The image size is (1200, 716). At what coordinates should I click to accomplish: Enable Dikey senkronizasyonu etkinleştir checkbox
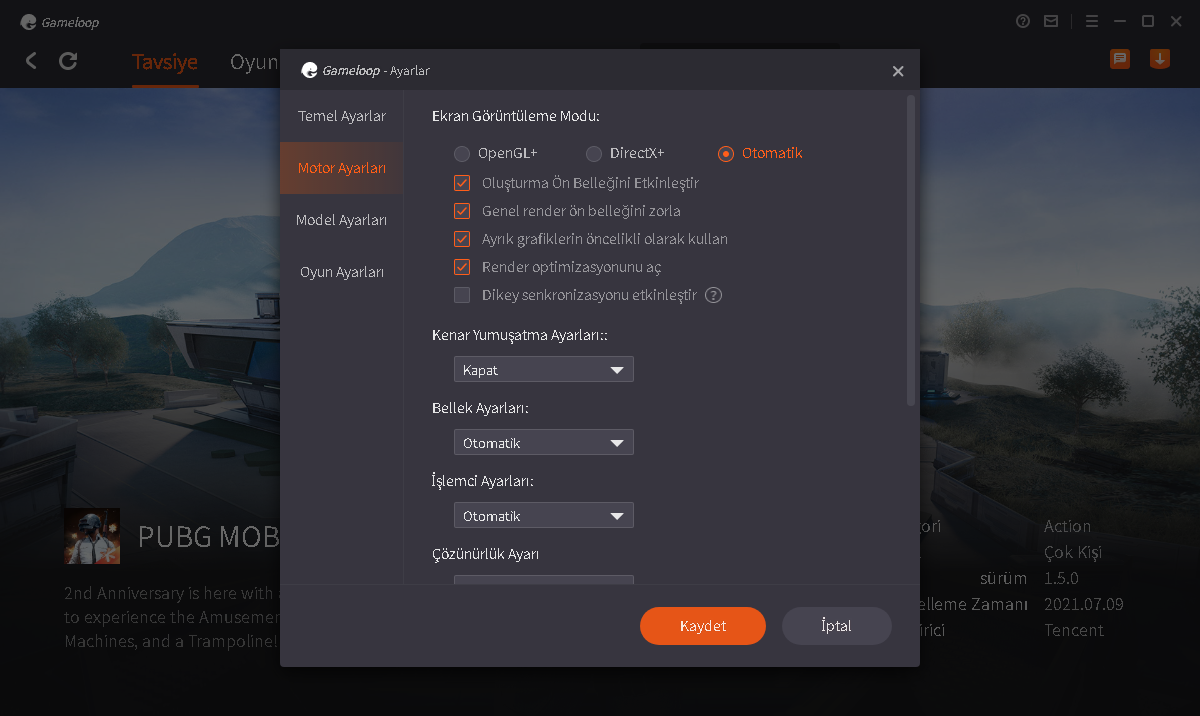[x=462, y=295]
